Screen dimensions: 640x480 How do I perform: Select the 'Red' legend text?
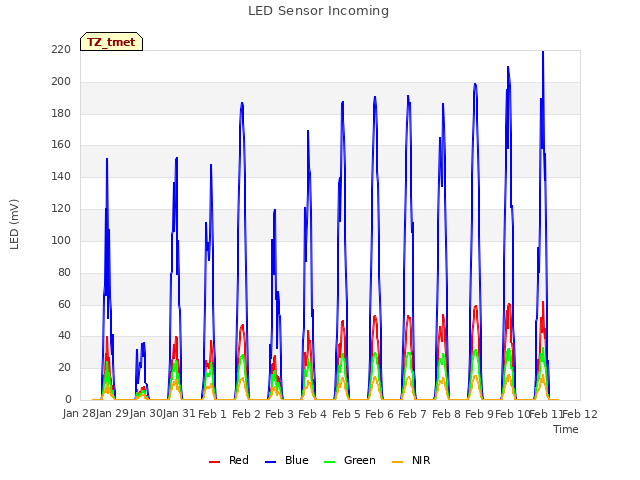click(239, 460)
